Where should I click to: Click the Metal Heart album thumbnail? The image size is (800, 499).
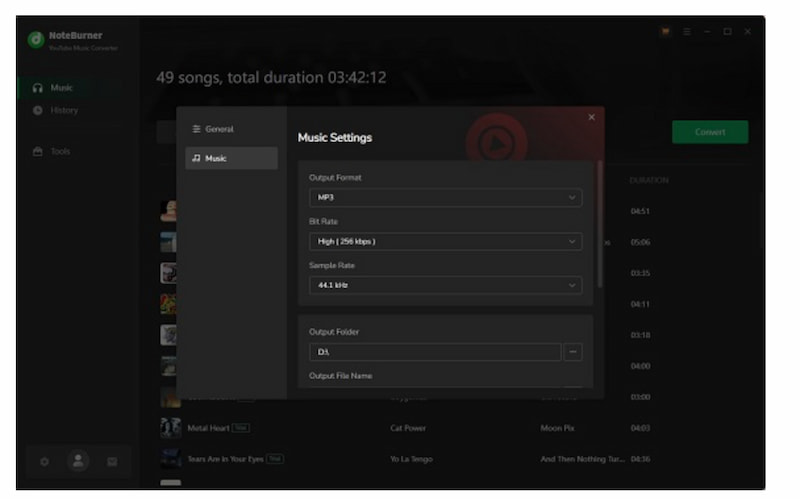point(170,428)
